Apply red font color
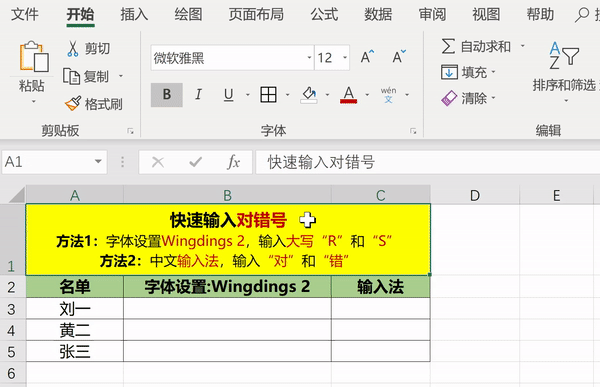This screenshot has height=387, width=600. pos(348,95)
